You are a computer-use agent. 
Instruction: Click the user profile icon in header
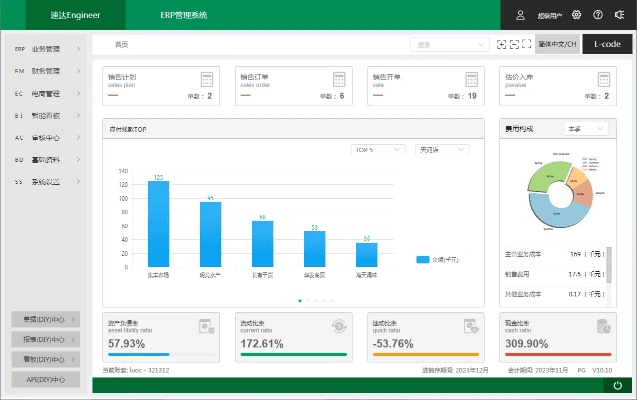(520, 15)
